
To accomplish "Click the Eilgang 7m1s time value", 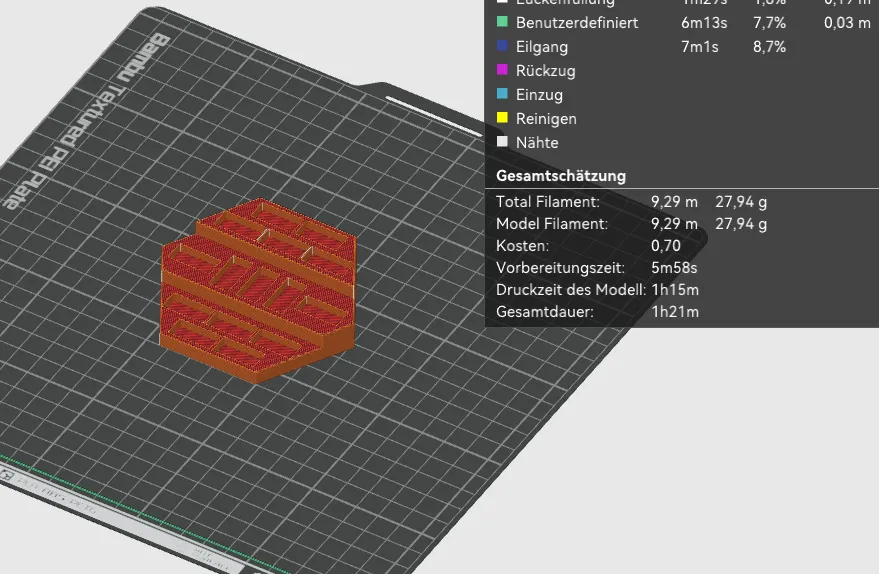I will (x=699, y=47).
